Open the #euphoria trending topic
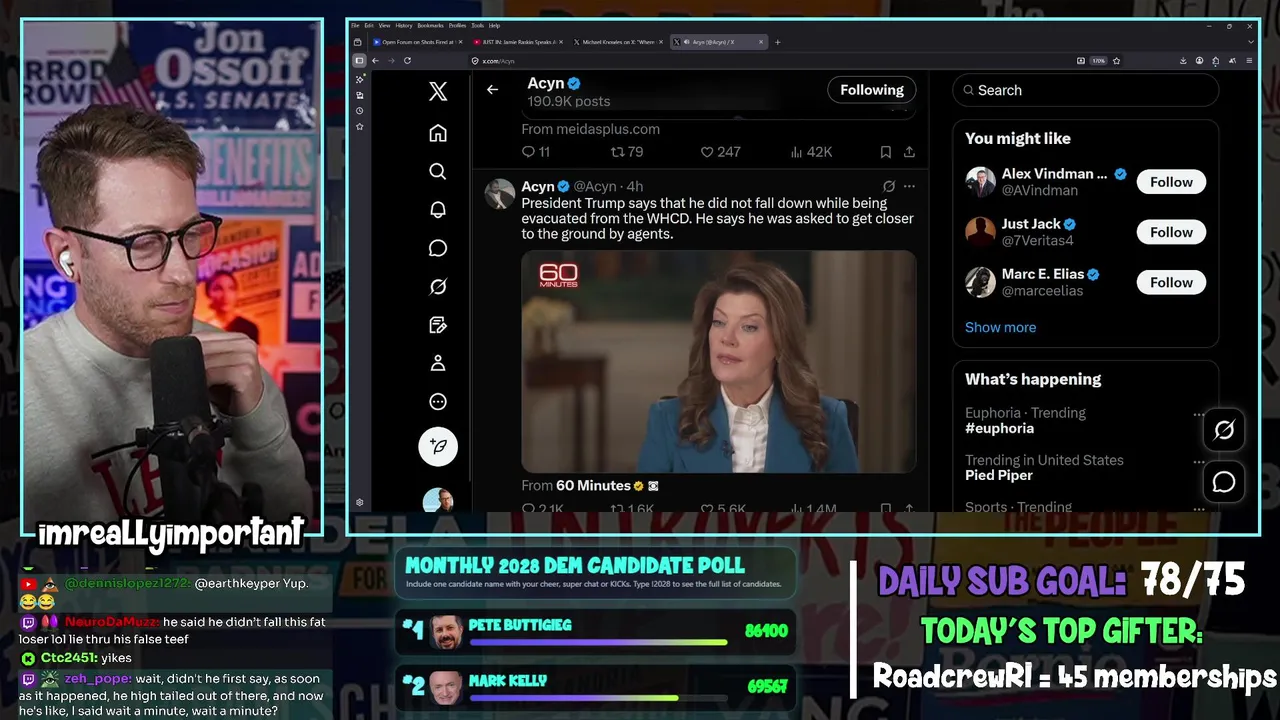This screenshot has height=720, width=1280. point(999,428)
